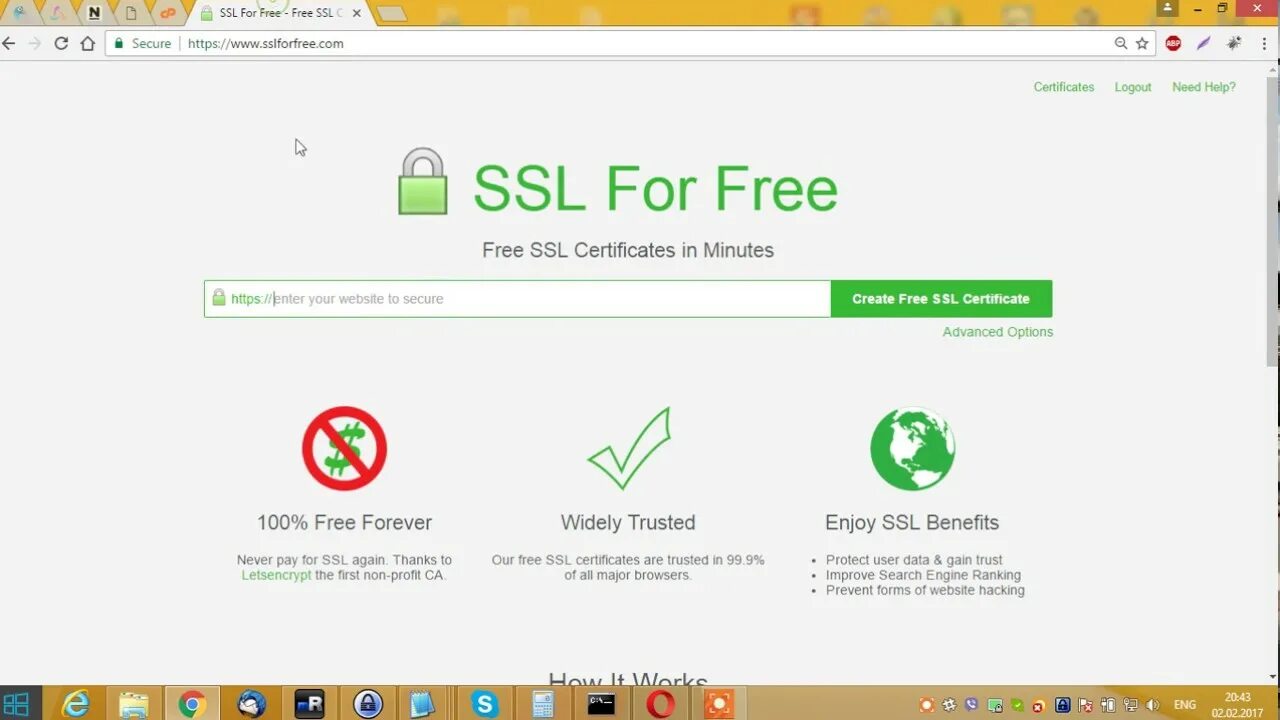Click the Enjoy SSL Benefits heading

[x=912, y=522]
